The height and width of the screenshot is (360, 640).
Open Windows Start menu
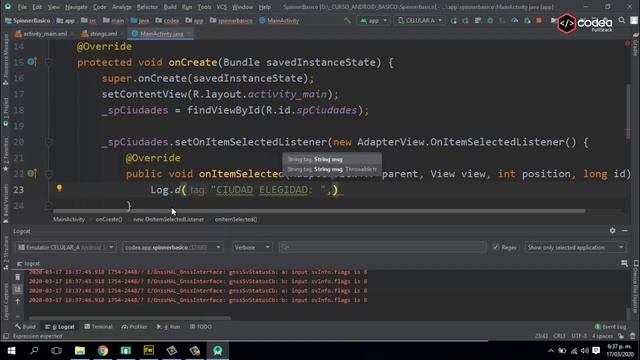(x=11, y=351)
